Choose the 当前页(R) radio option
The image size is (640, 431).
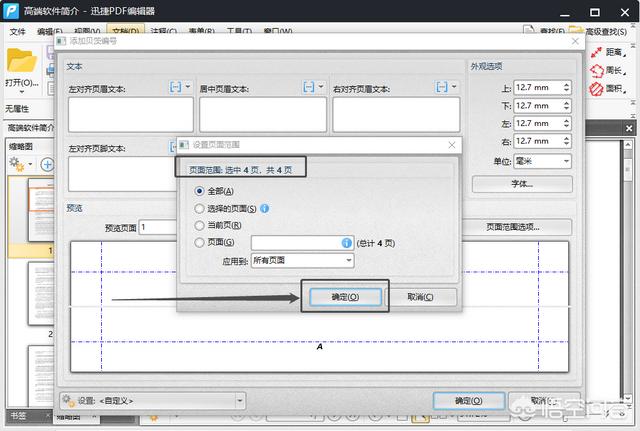pyautogui.click(x=199, y=225)
